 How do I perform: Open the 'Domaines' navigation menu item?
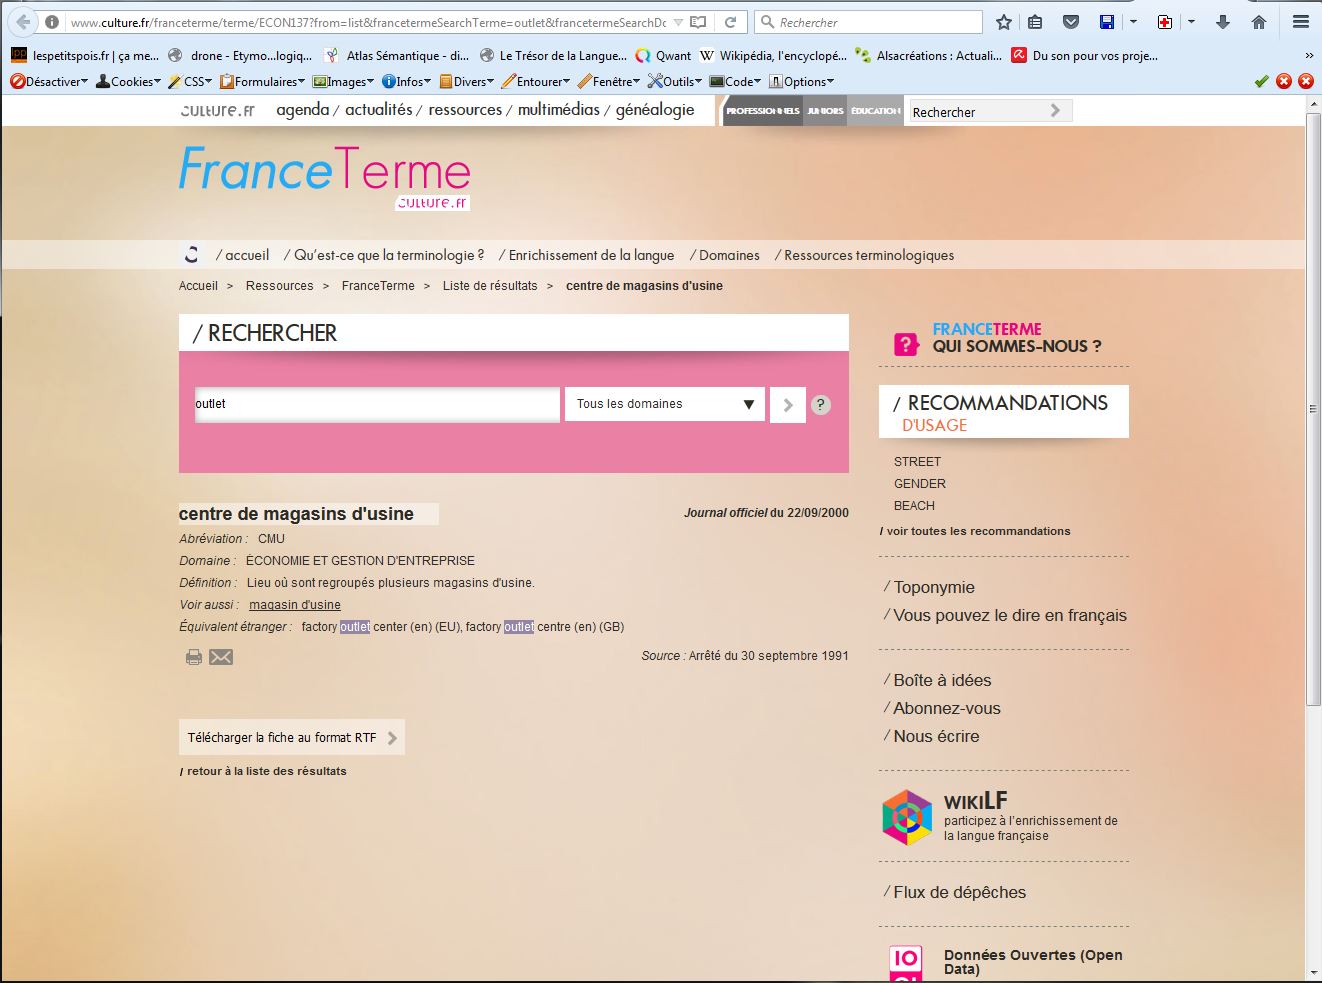tap(729, 255)
